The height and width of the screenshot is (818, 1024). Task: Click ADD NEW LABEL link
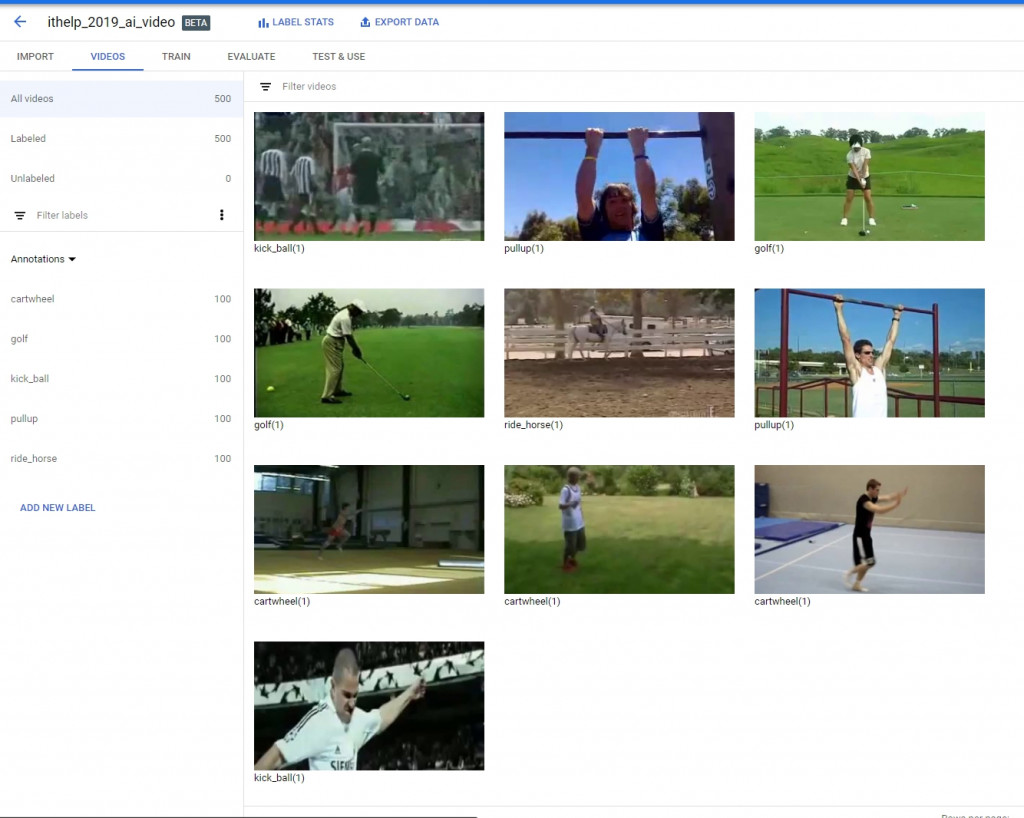pyautogui.click(x=57, y=507)
